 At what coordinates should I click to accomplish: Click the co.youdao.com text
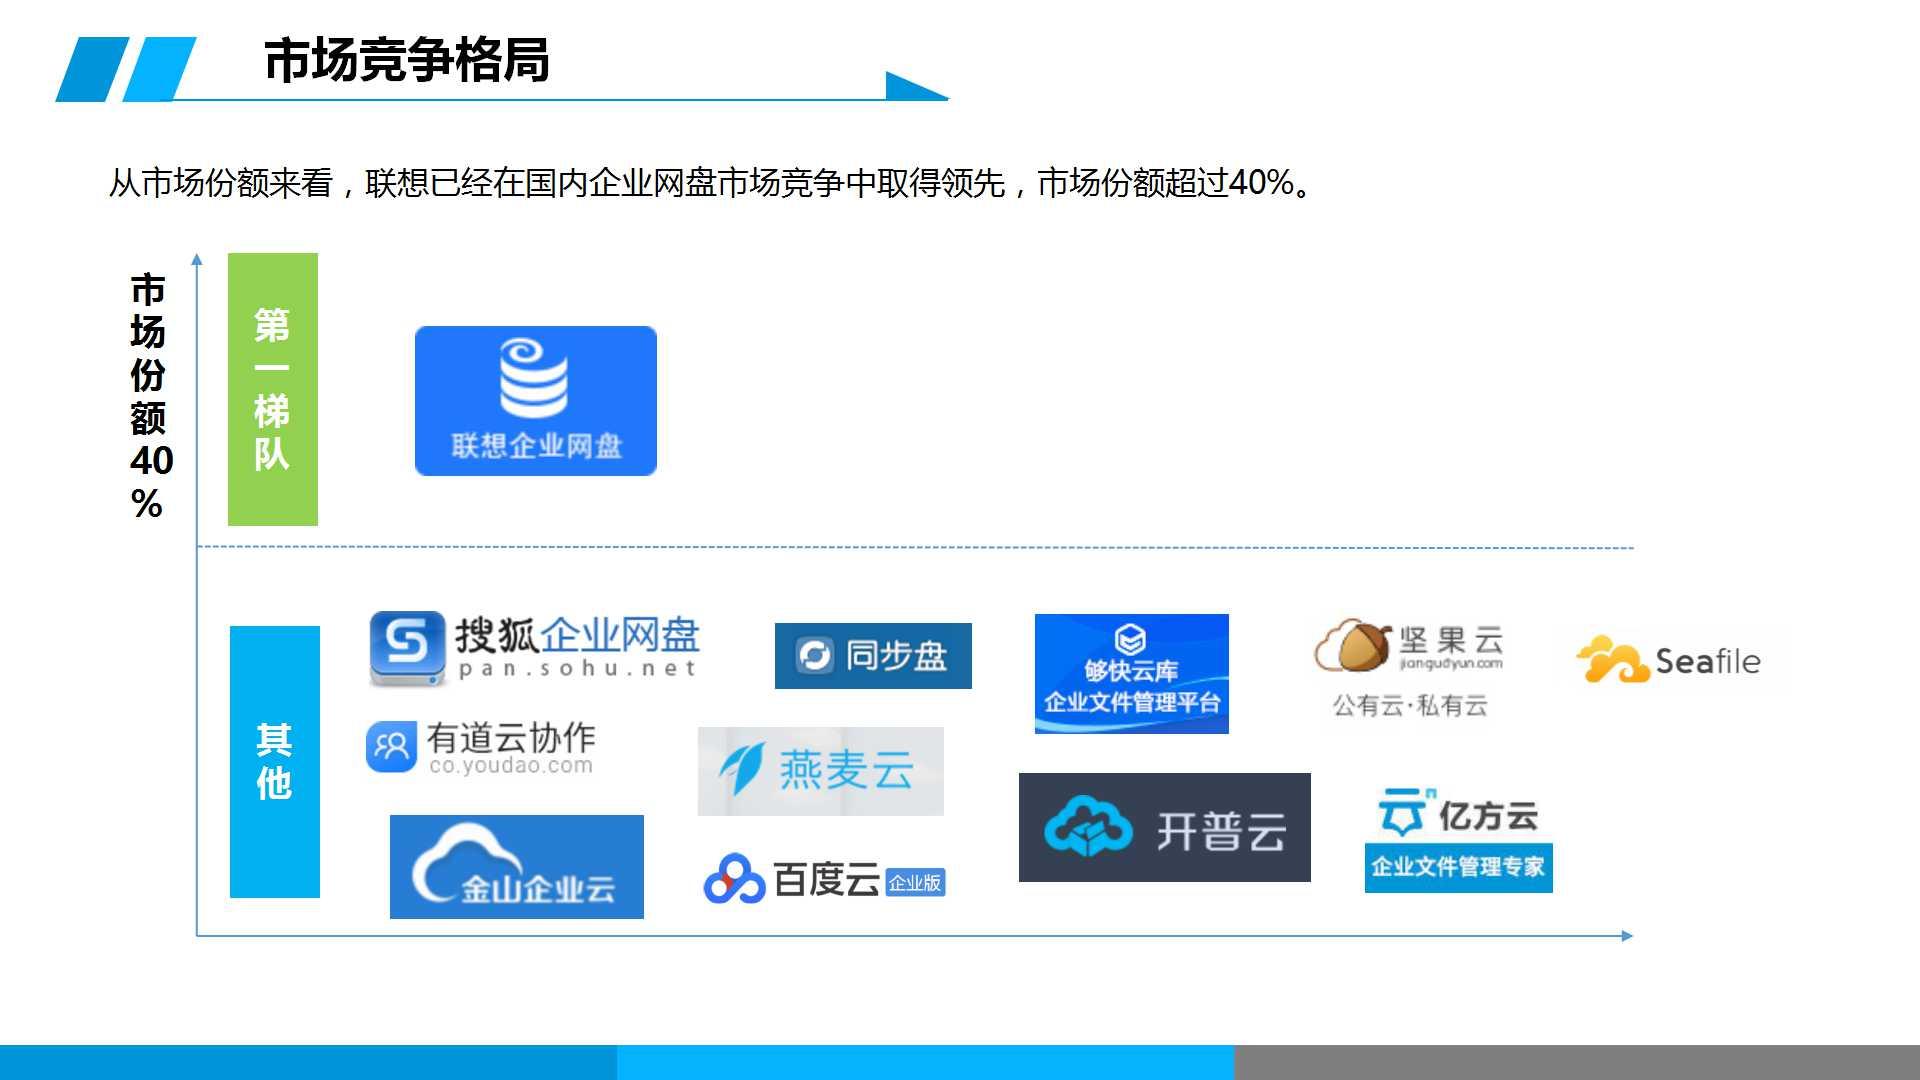[x=511, y=766]
